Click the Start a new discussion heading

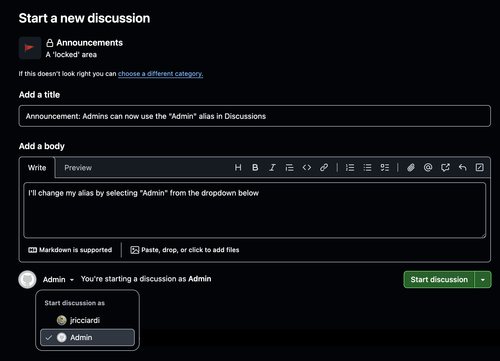[84, 18]
